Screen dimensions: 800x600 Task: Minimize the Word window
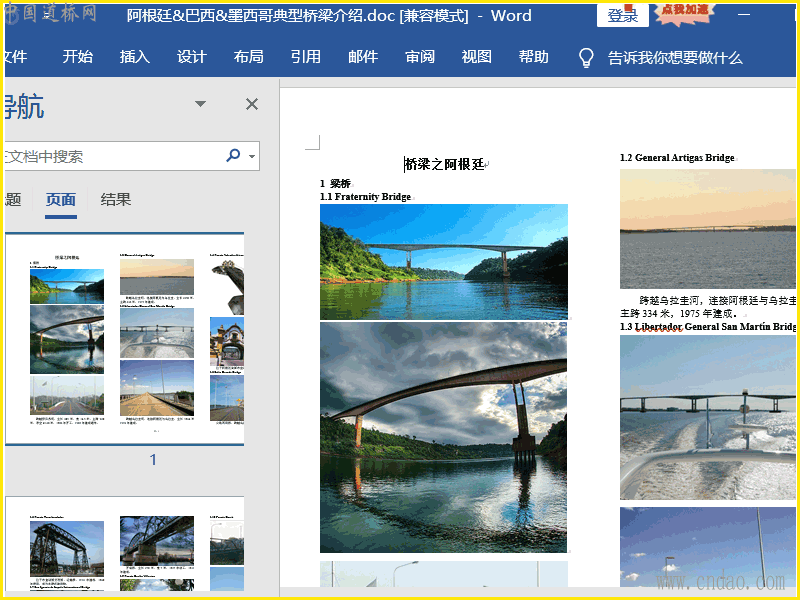pos(744,15)
